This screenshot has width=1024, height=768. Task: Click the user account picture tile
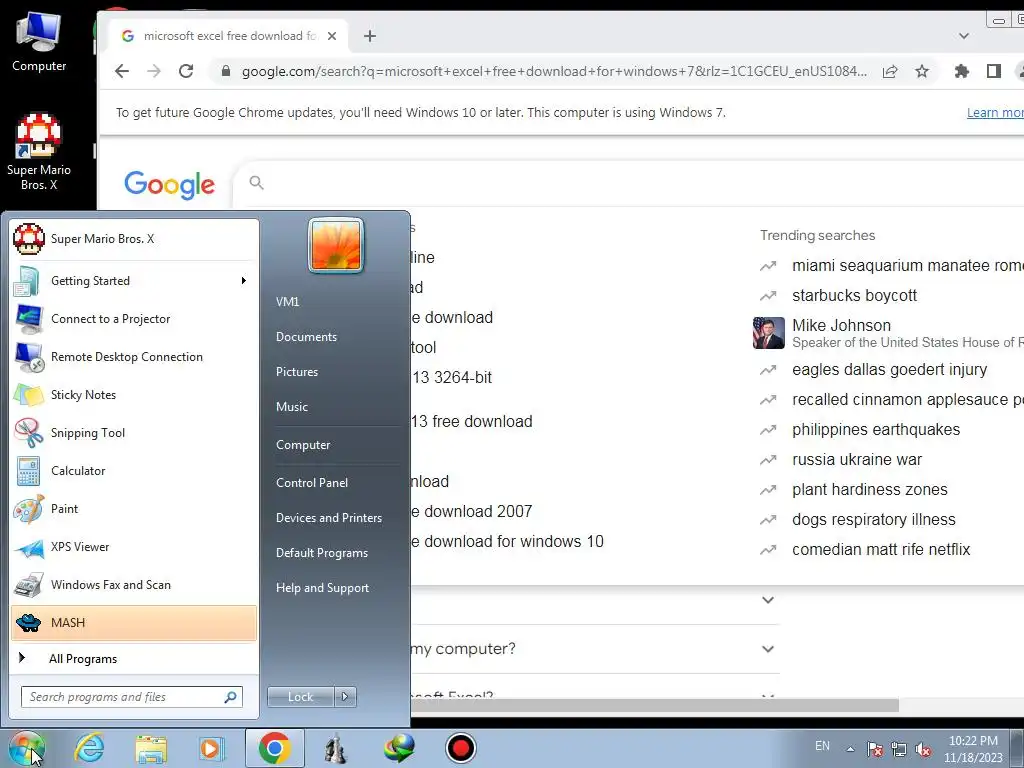[336, 246]
